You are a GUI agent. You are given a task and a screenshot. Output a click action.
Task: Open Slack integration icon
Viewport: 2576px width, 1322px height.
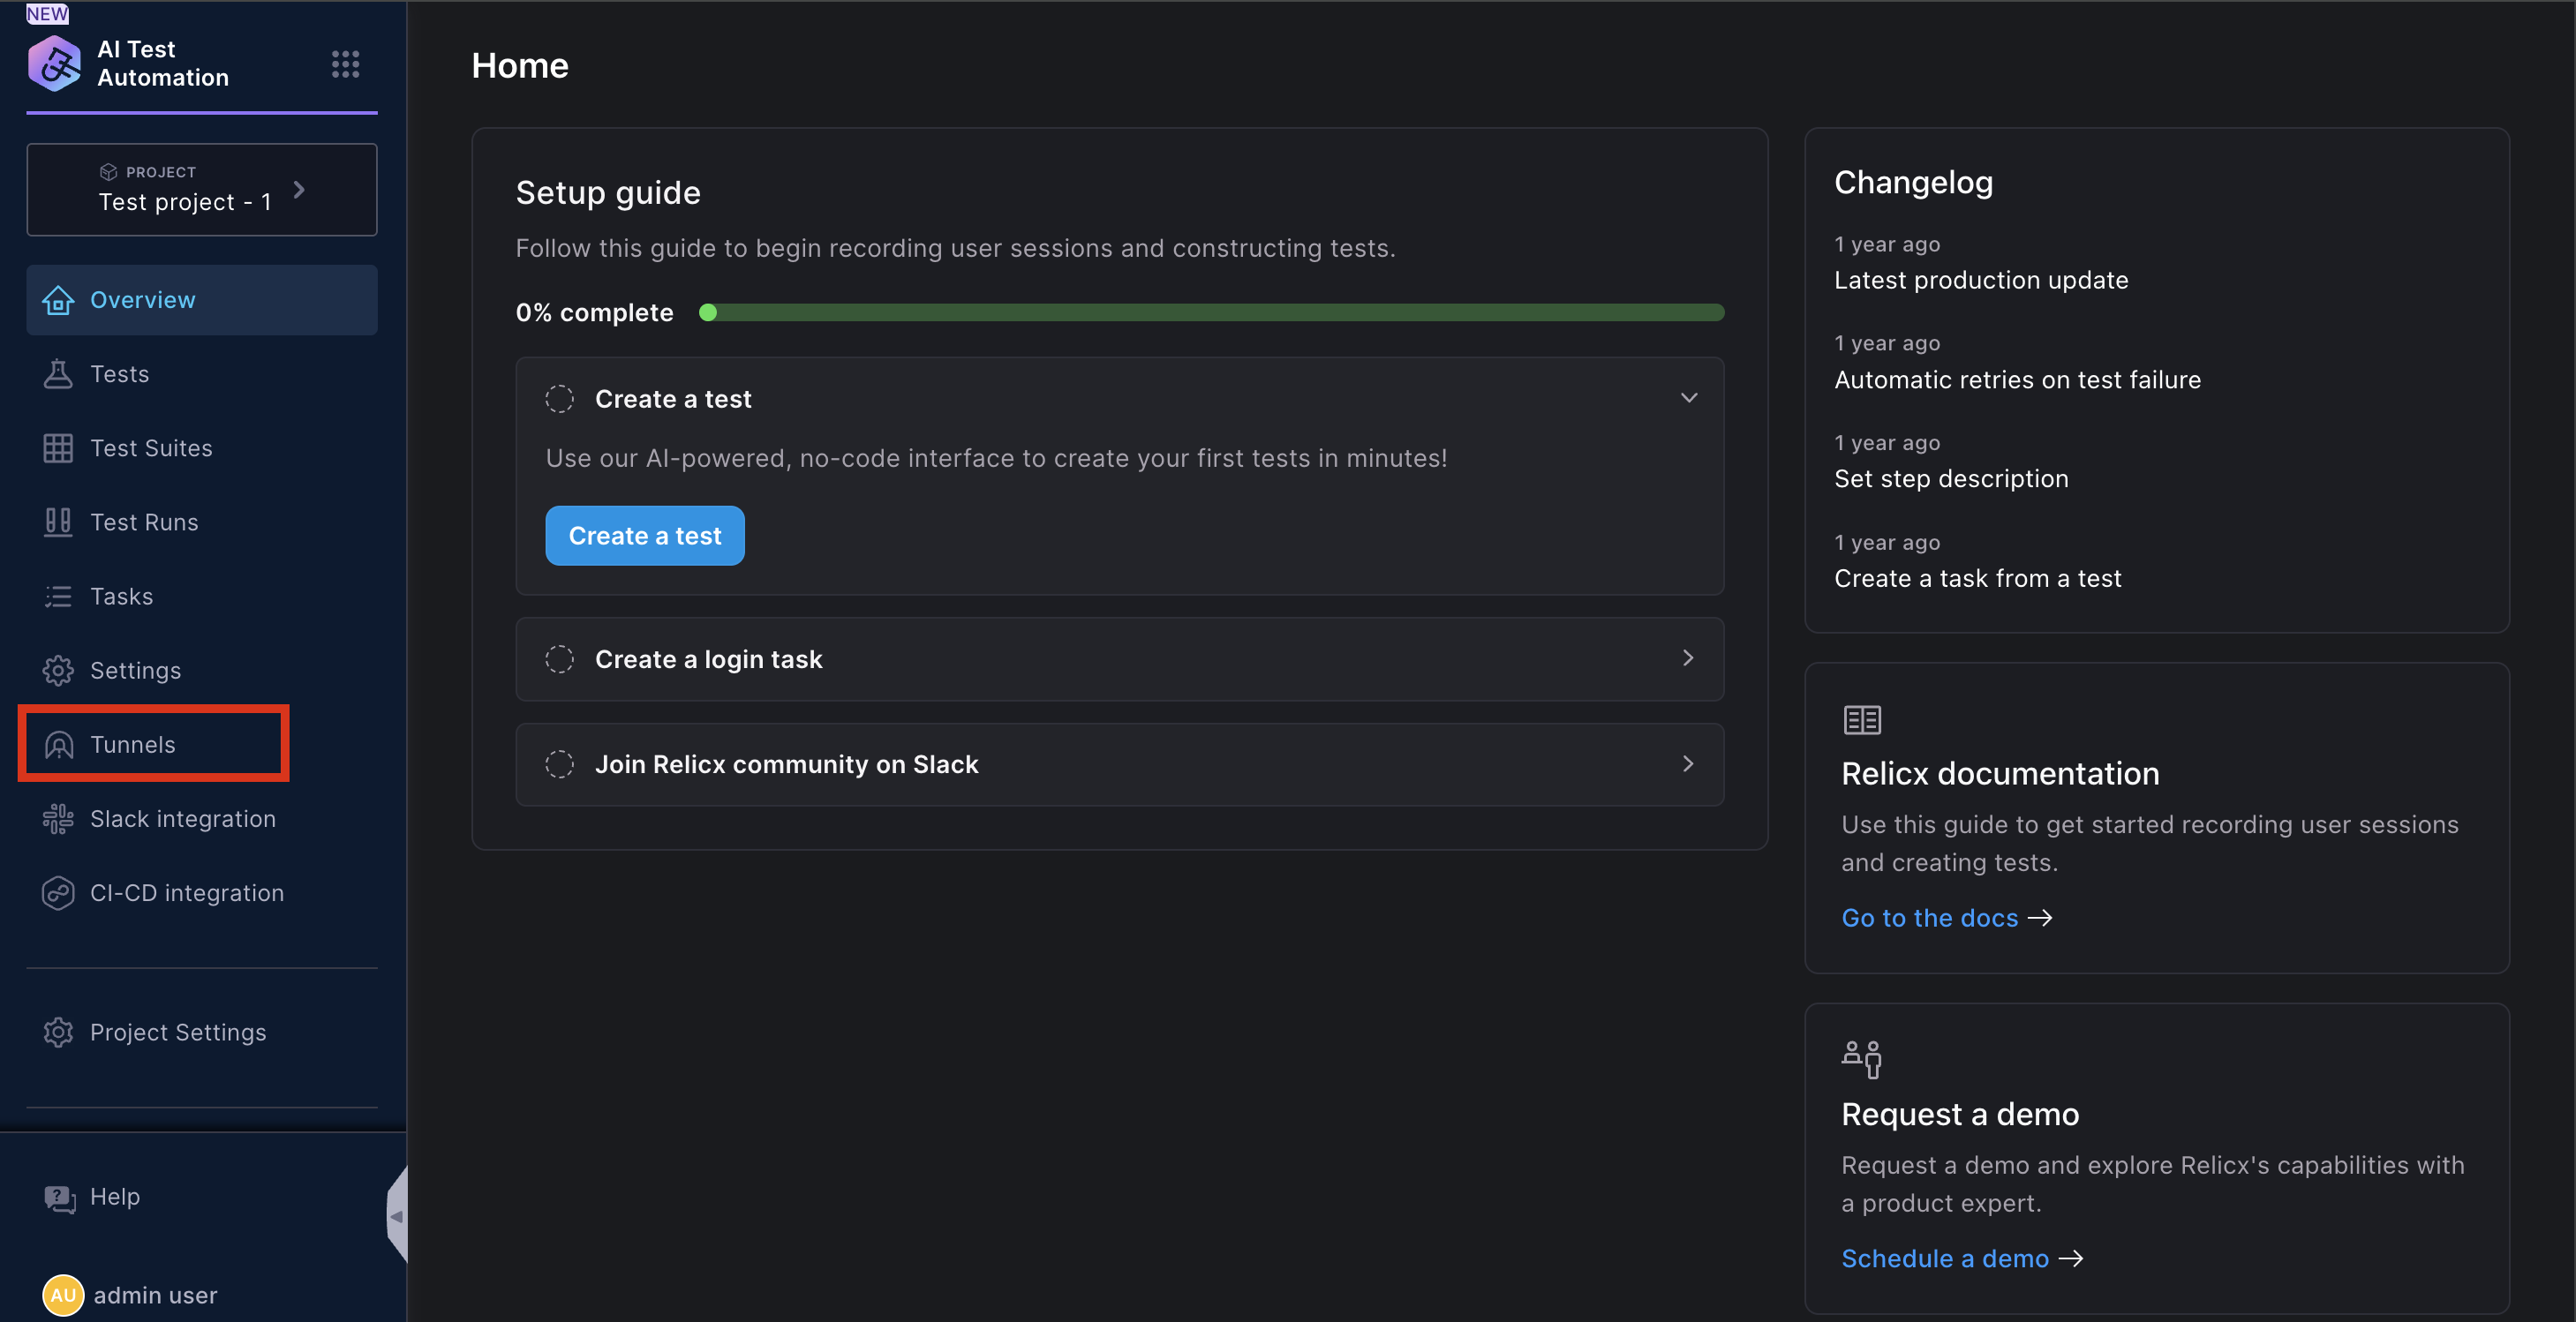point(58,819)
